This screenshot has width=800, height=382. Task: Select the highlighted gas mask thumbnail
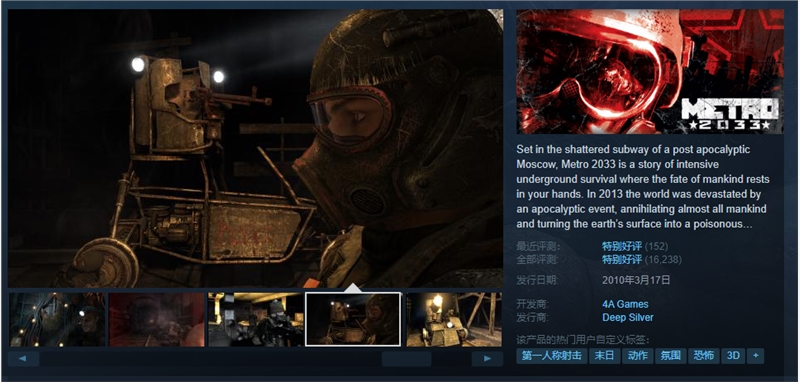click(x=353, y=319)
